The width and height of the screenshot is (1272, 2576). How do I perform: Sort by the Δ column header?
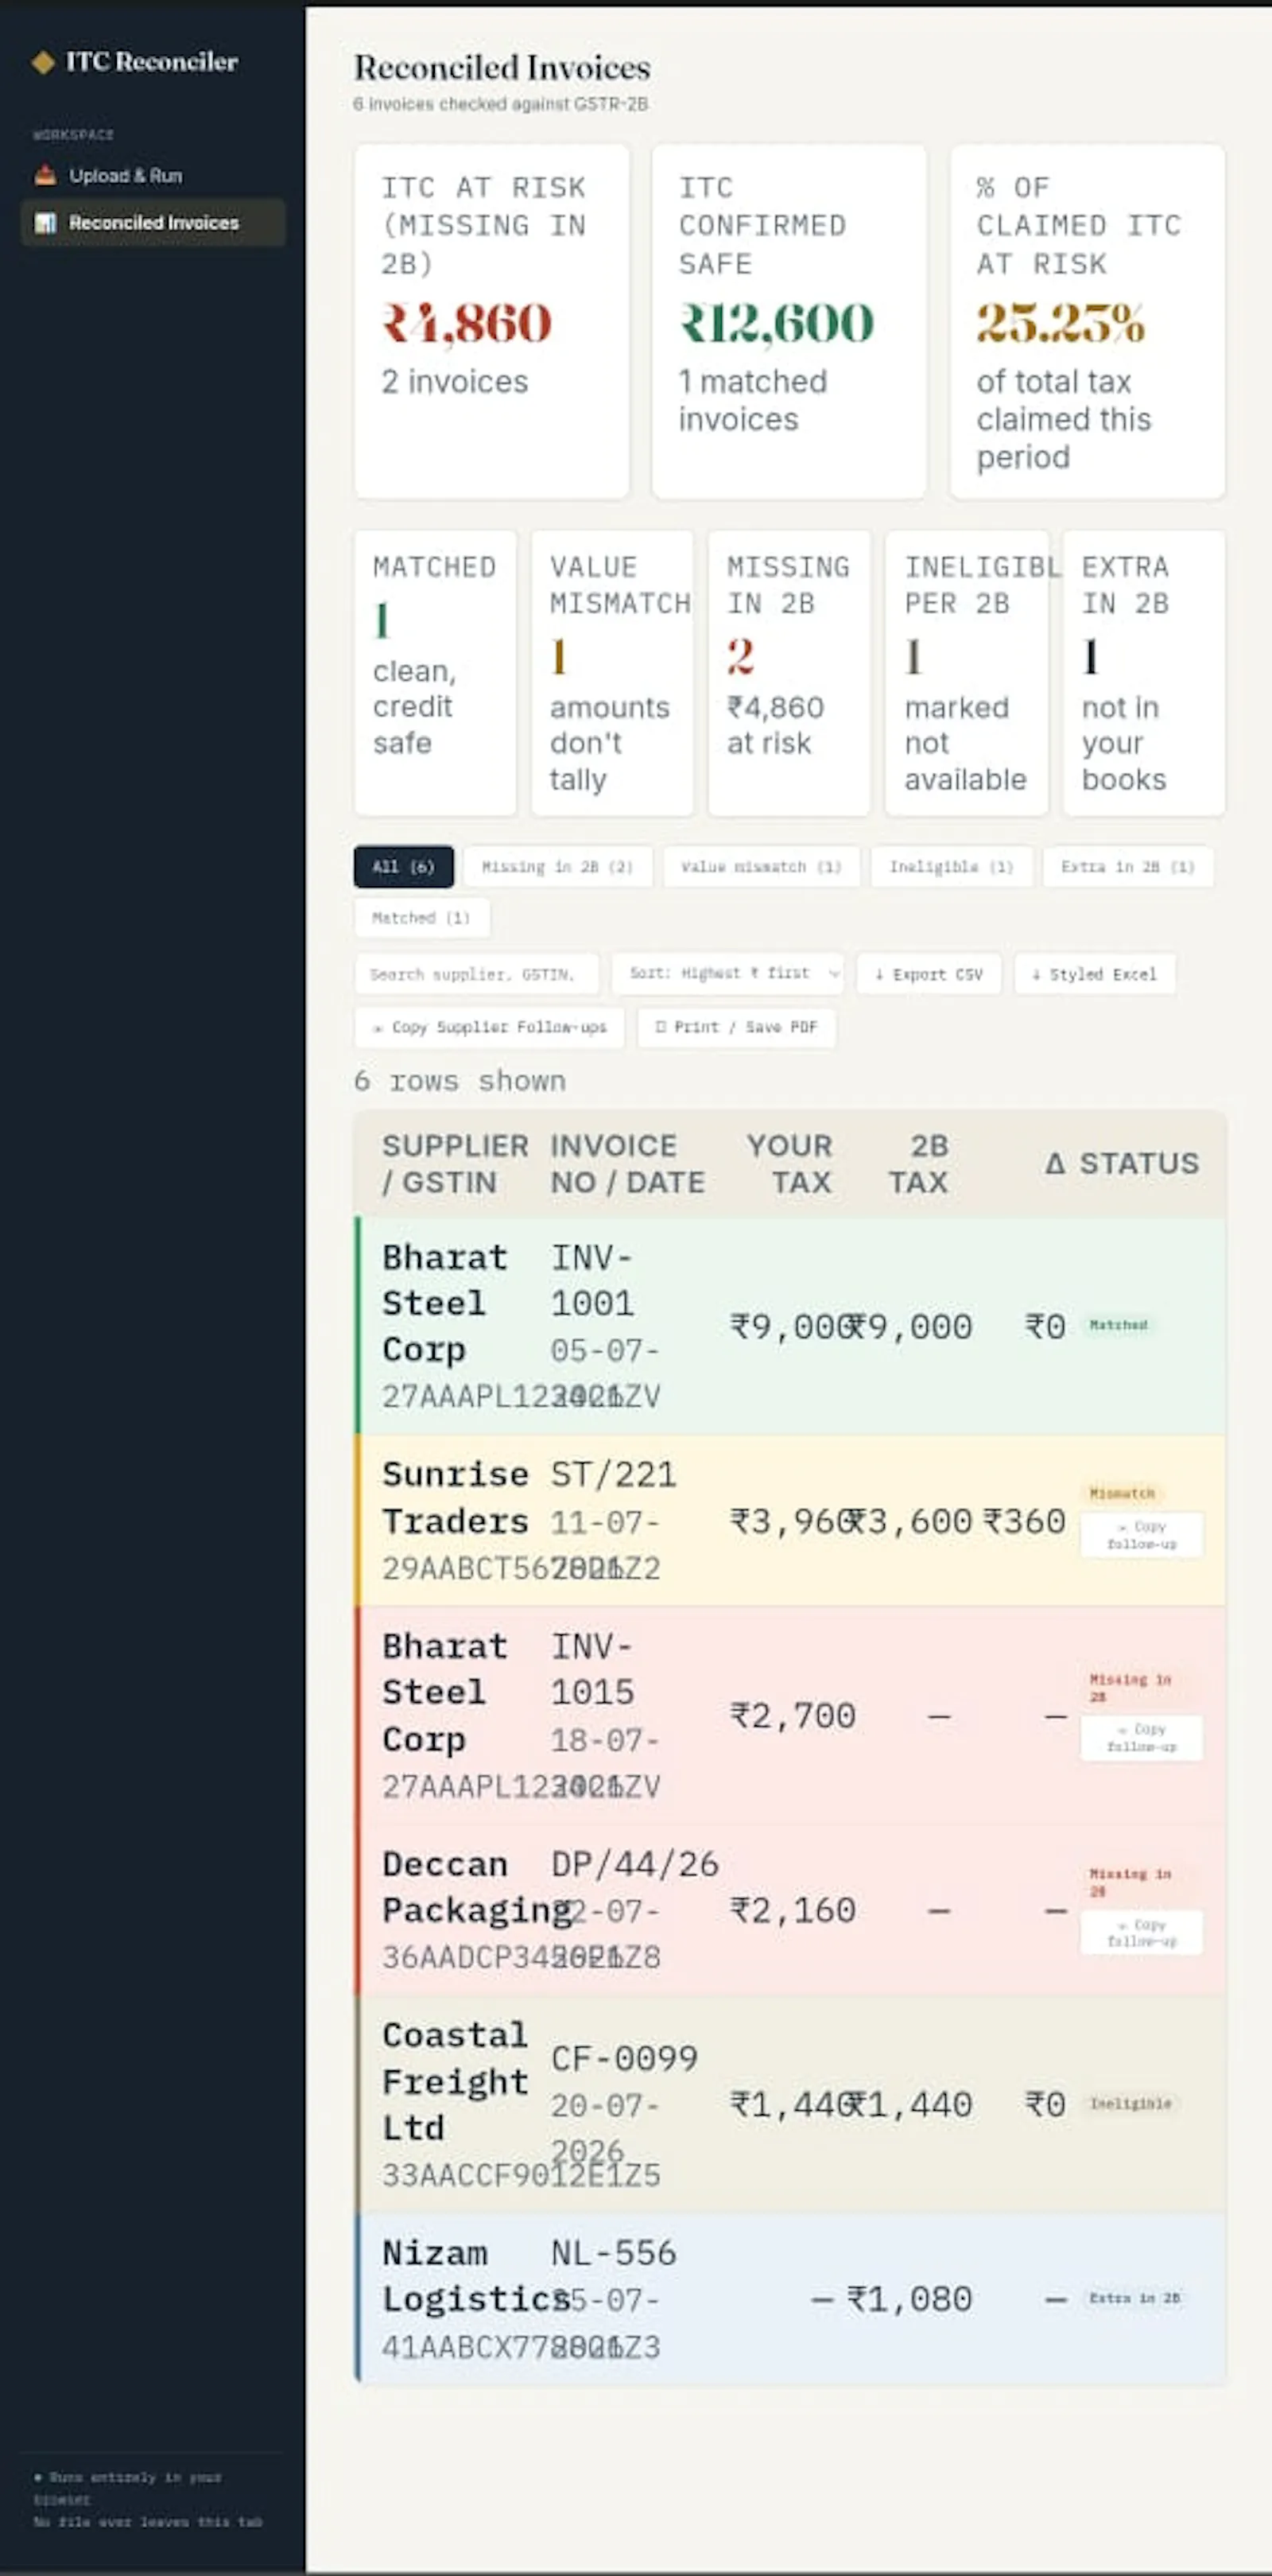[1054, 1163]
